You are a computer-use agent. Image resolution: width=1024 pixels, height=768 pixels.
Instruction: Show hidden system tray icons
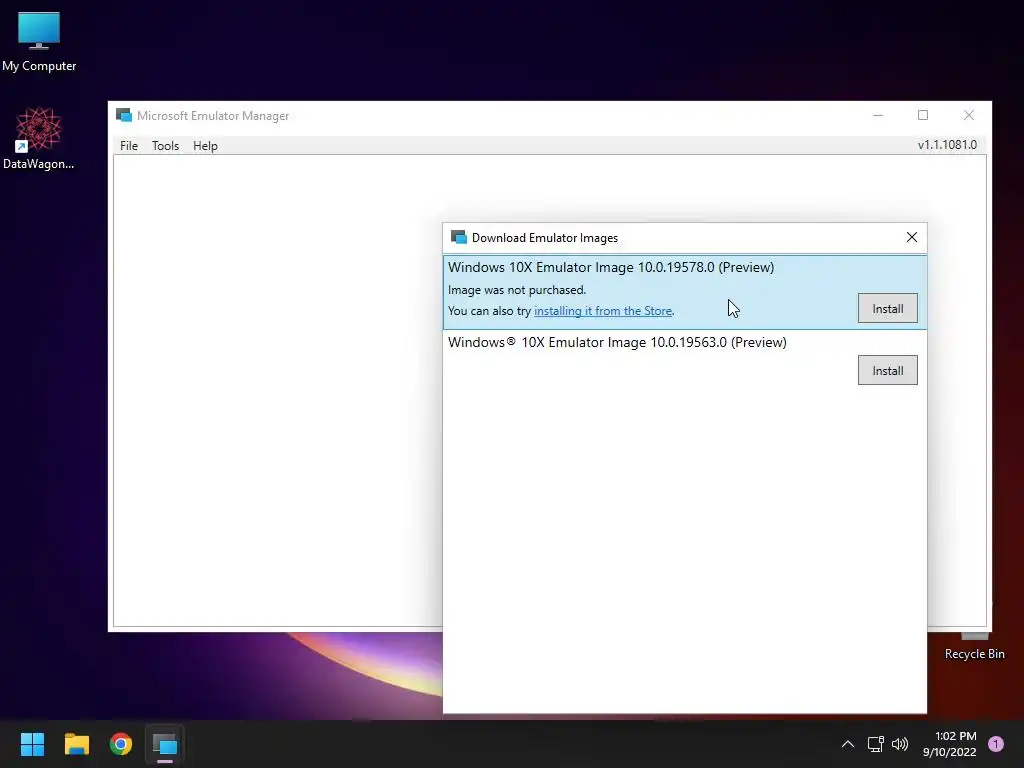(848, 744)
